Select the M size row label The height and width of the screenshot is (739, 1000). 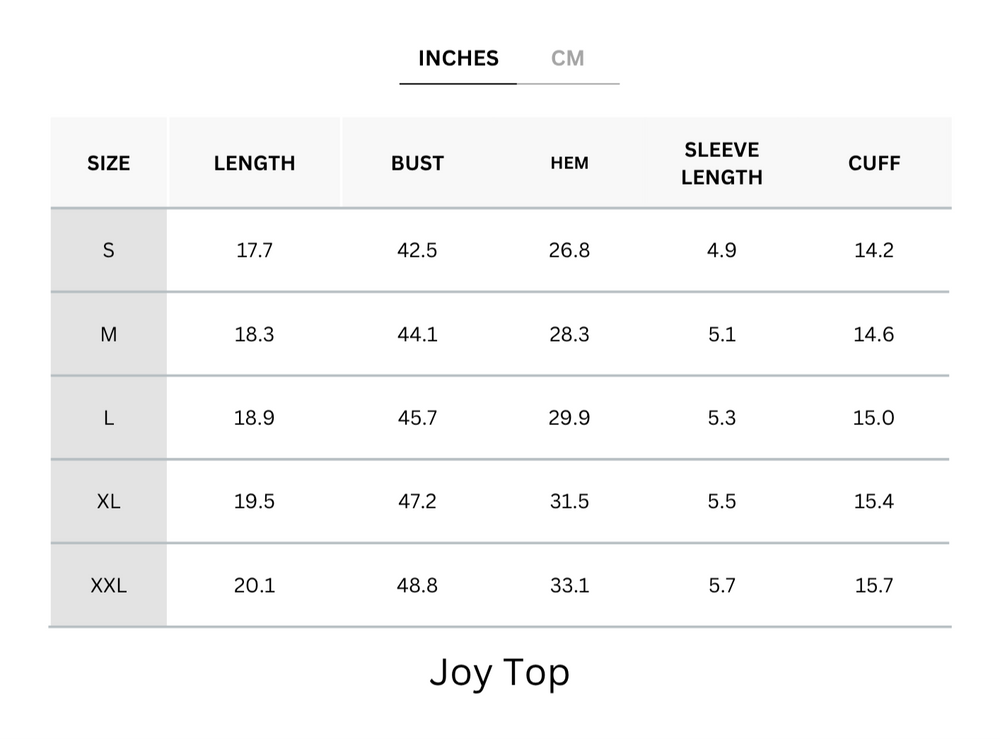coord(109,334)
